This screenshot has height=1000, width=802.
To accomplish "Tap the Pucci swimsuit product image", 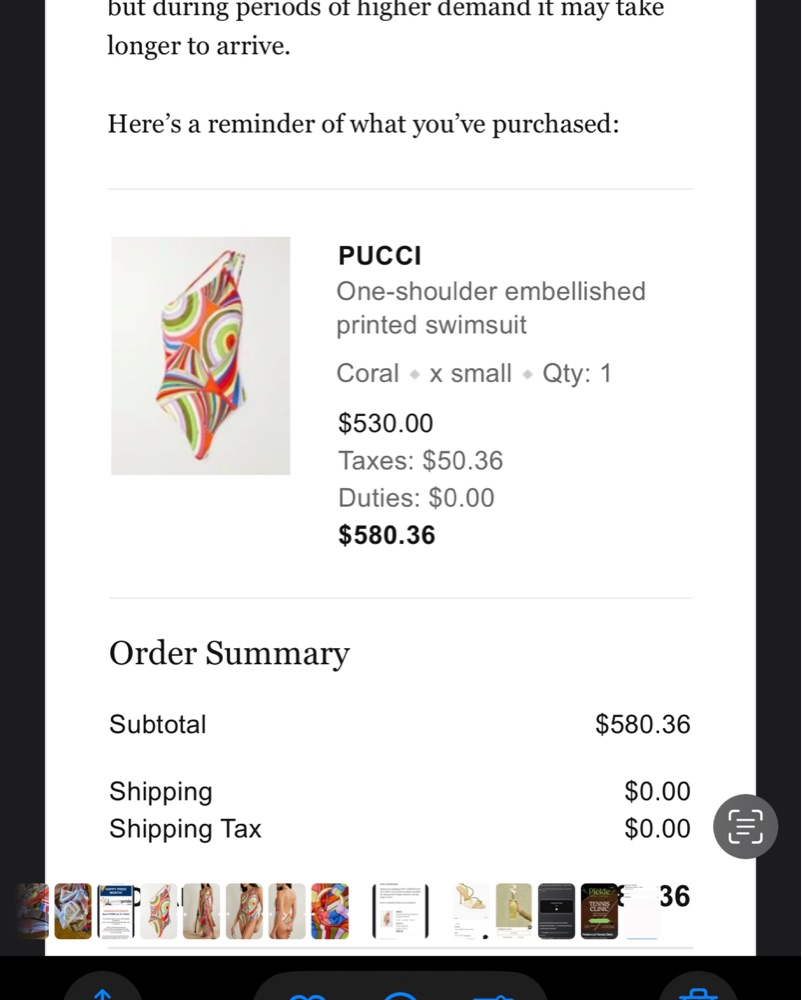I will (x=200, y=355).
